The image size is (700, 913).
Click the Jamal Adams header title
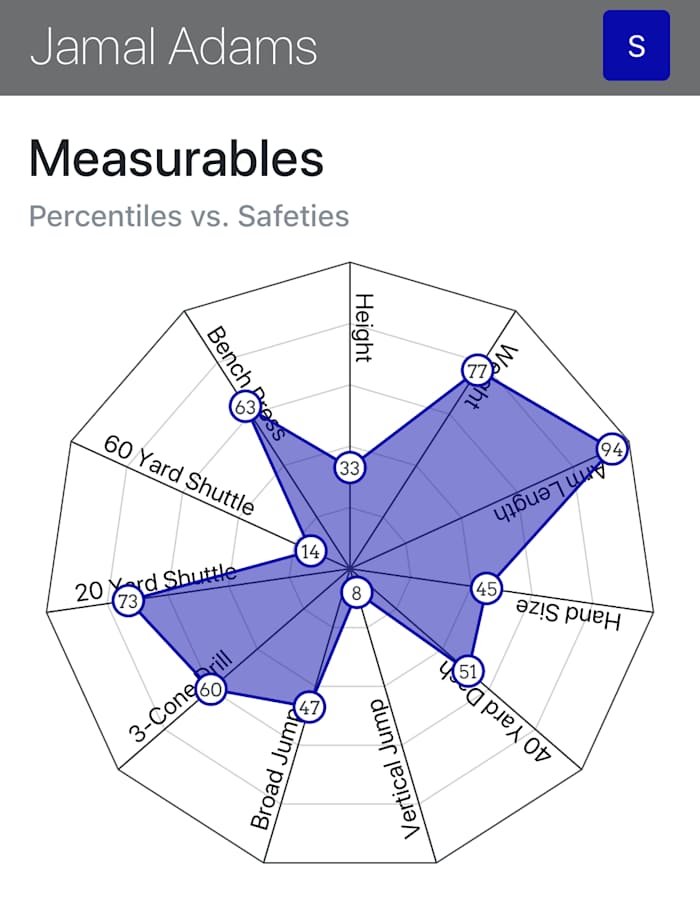coord(174,47)
